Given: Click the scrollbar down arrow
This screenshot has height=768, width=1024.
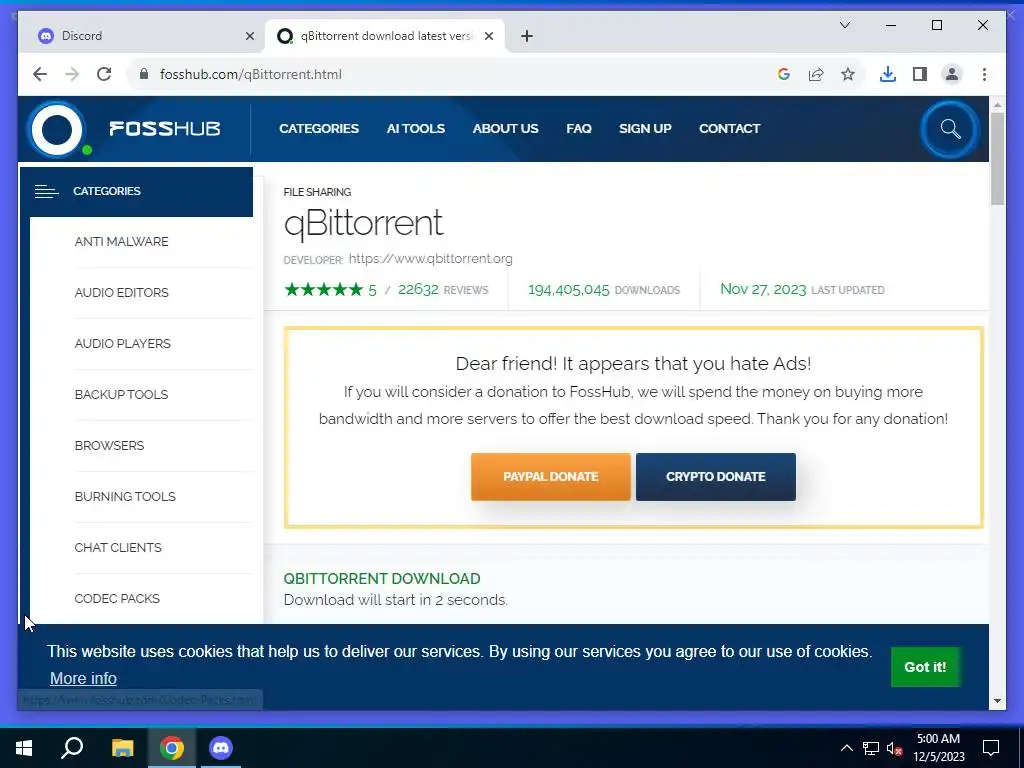Looking at the screenshot, I should click(997, 701).
